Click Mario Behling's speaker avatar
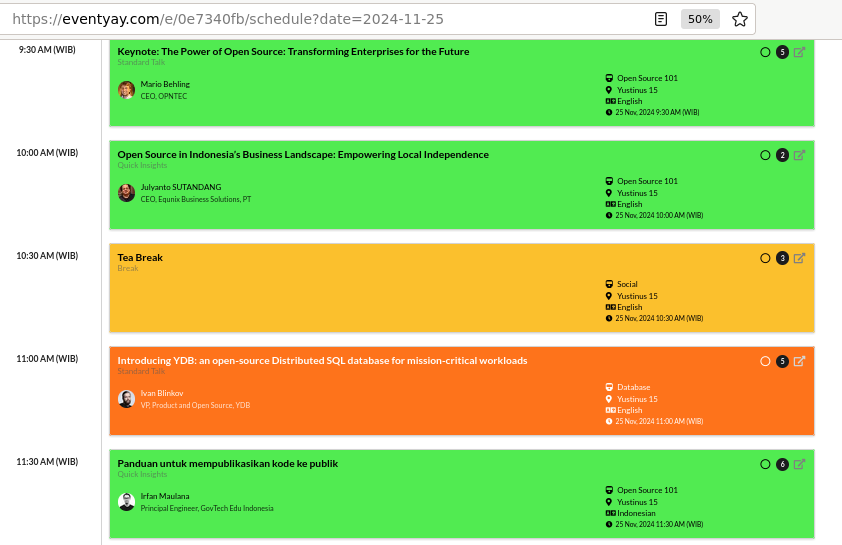This screenshot has width=842, height=545. (x=126, y=90)
